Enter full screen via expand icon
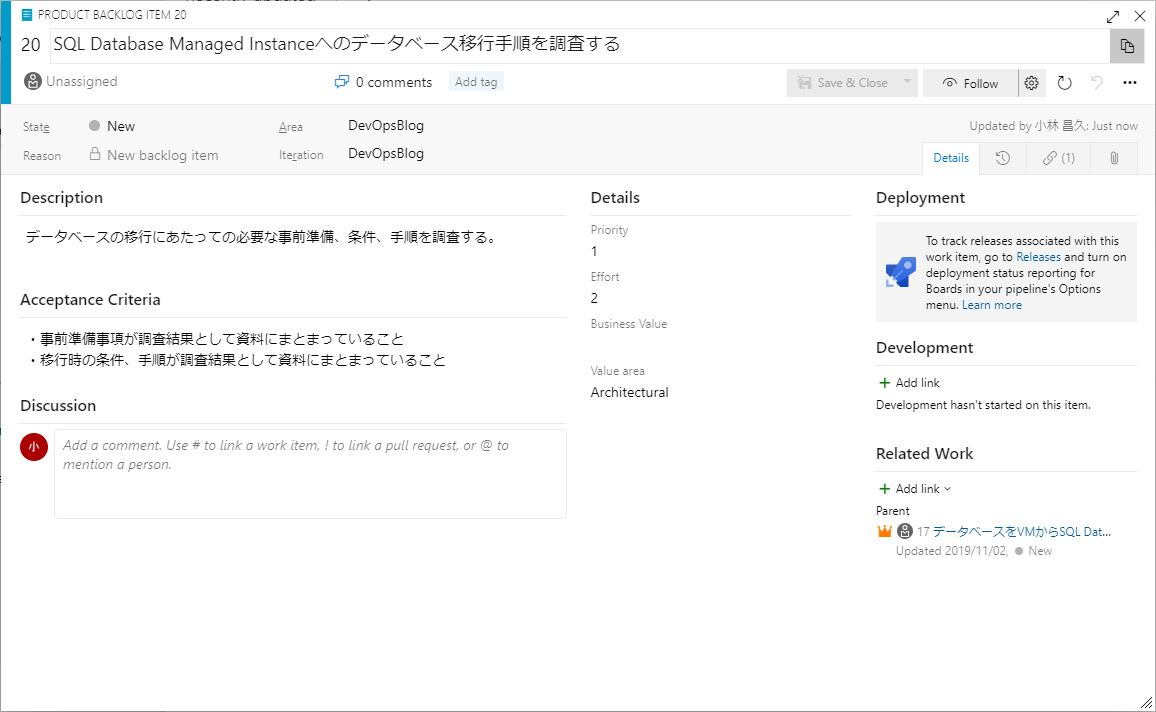Screen dimensions: 1156x712 (x=1113, y=15)
